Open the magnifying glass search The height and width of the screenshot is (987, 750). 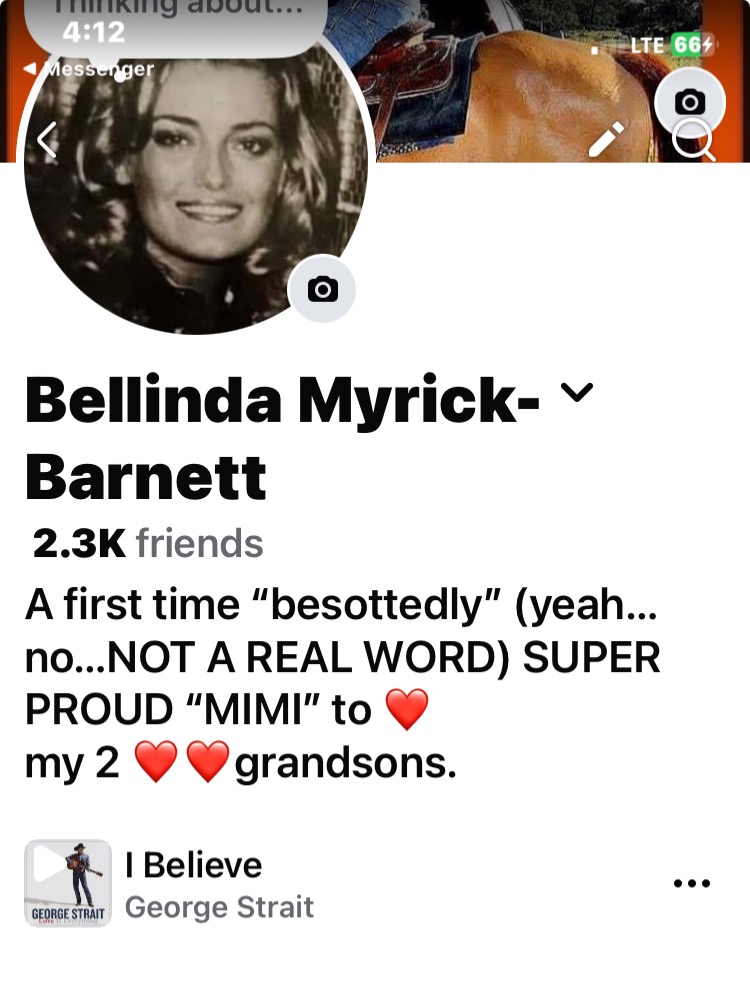point(693,141)
